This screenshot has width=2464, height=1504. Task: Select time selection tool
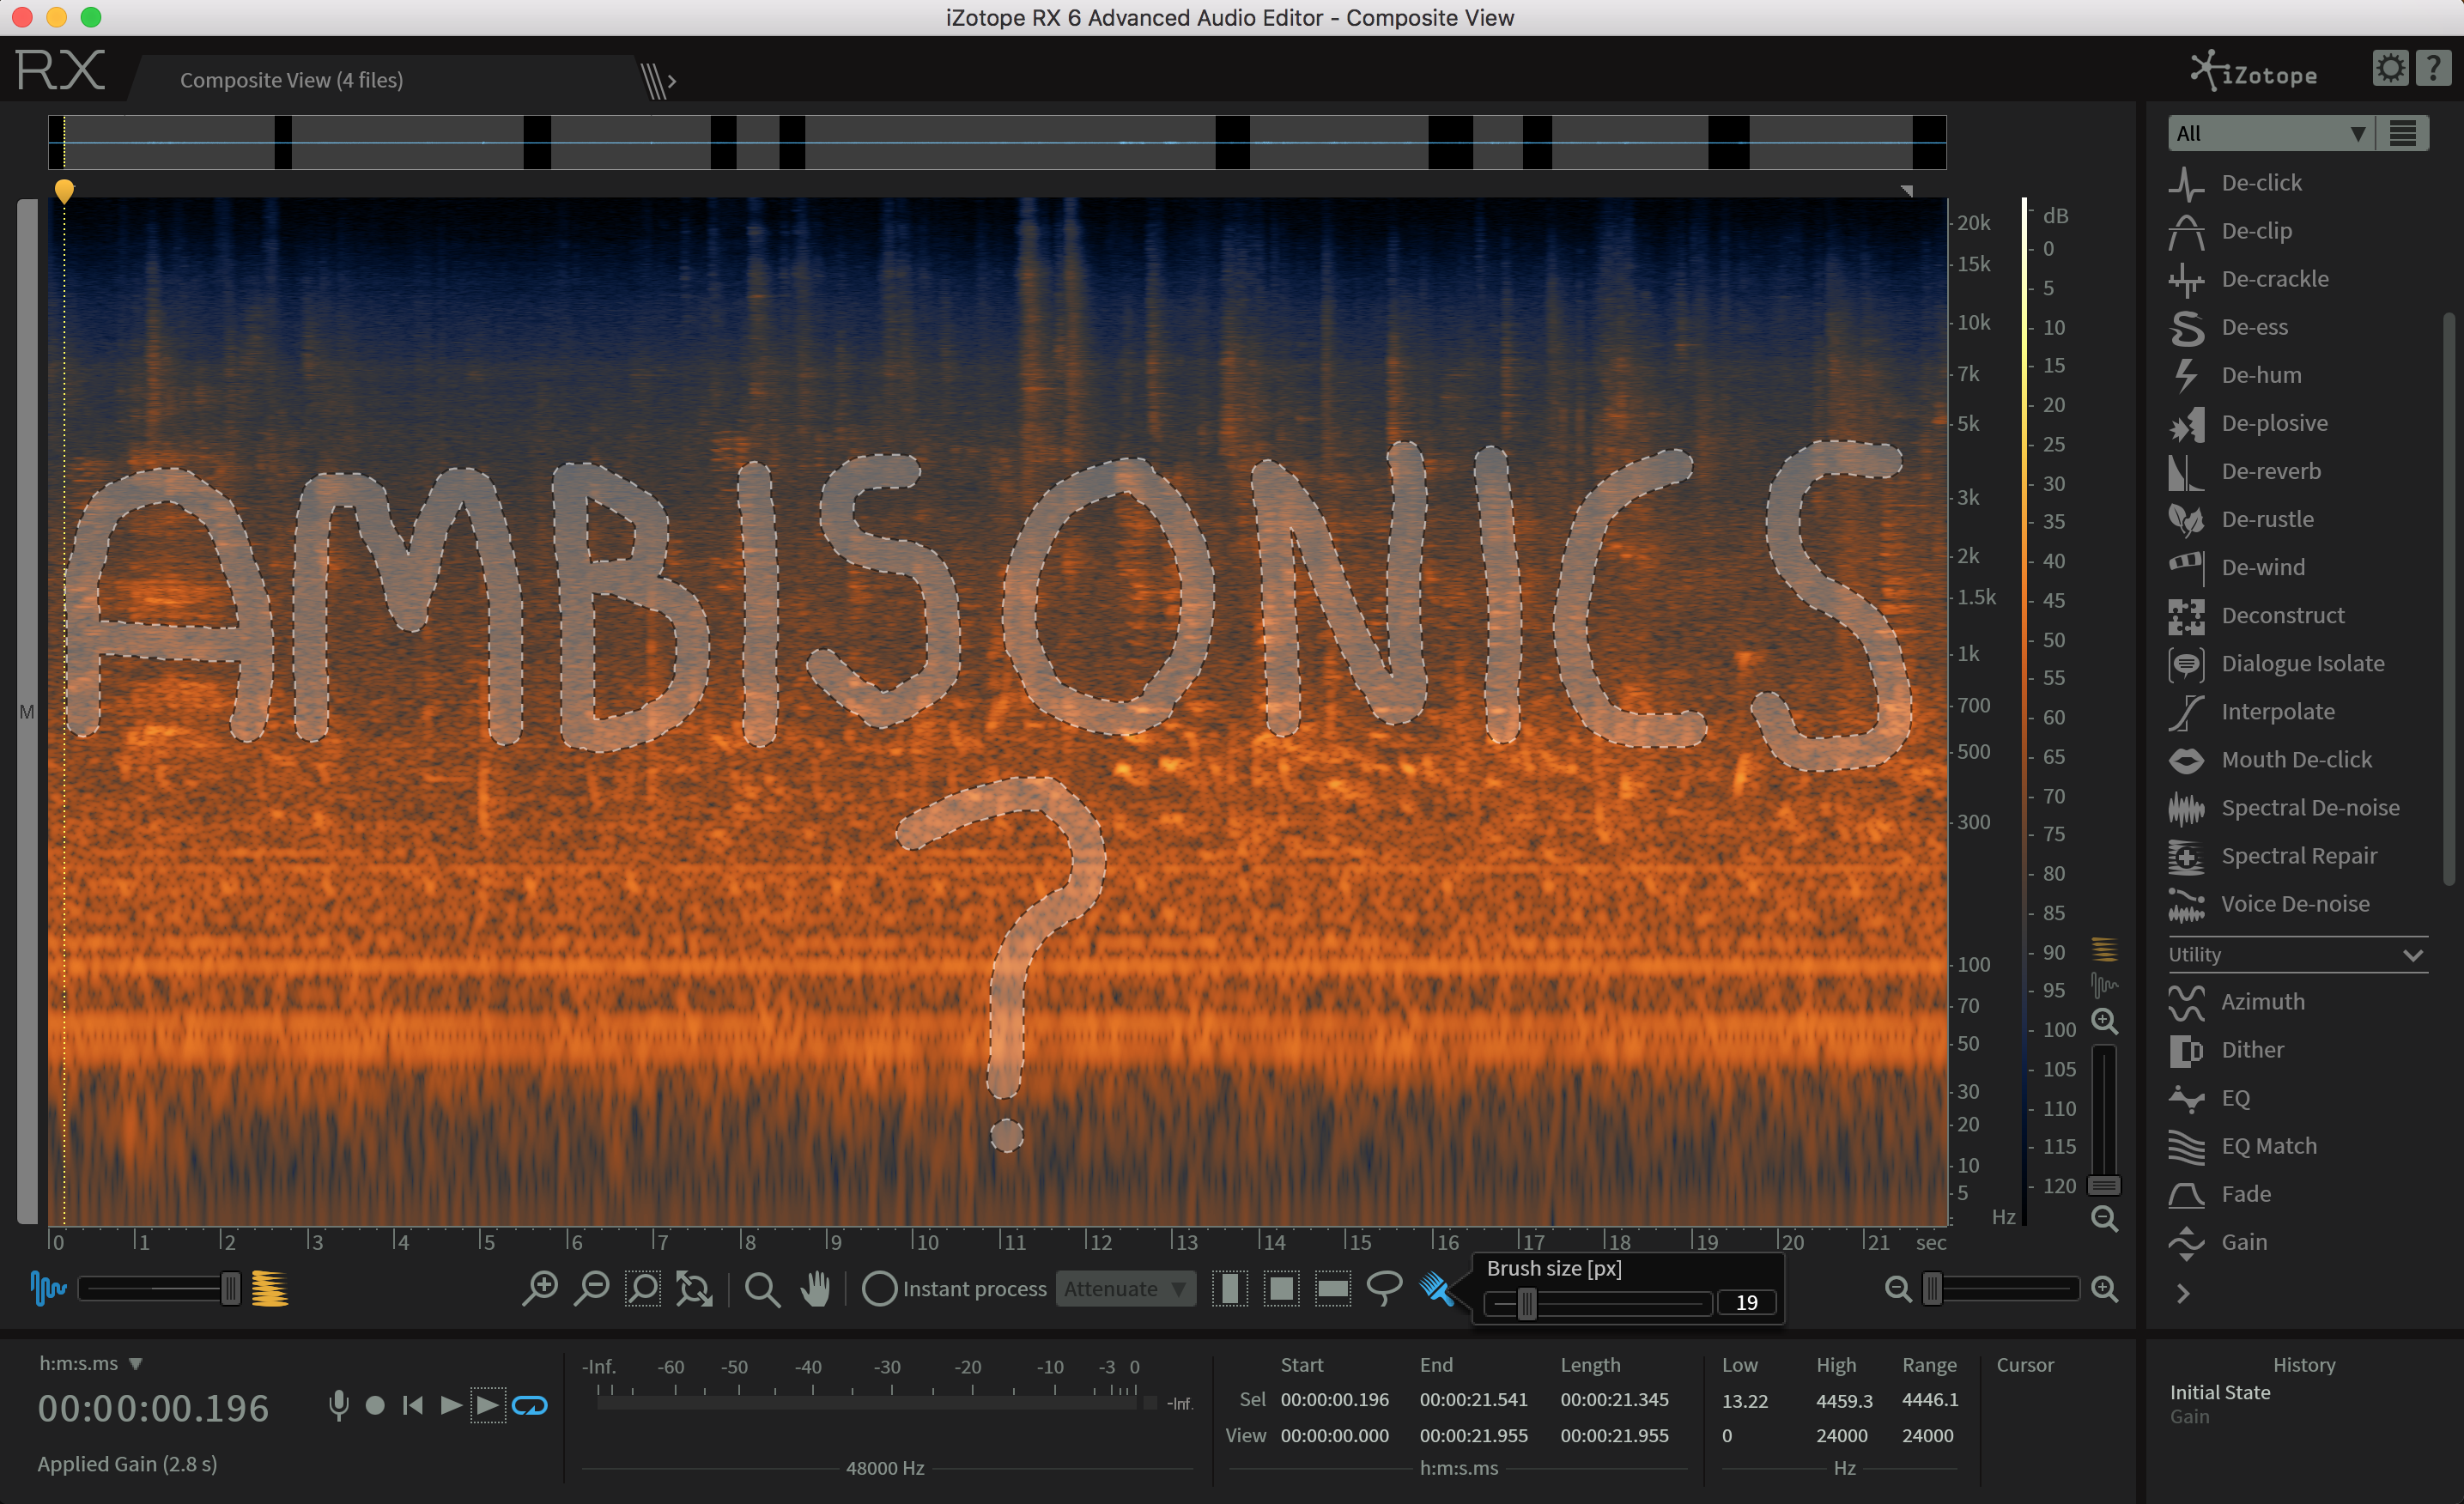pos(1229,1289)
